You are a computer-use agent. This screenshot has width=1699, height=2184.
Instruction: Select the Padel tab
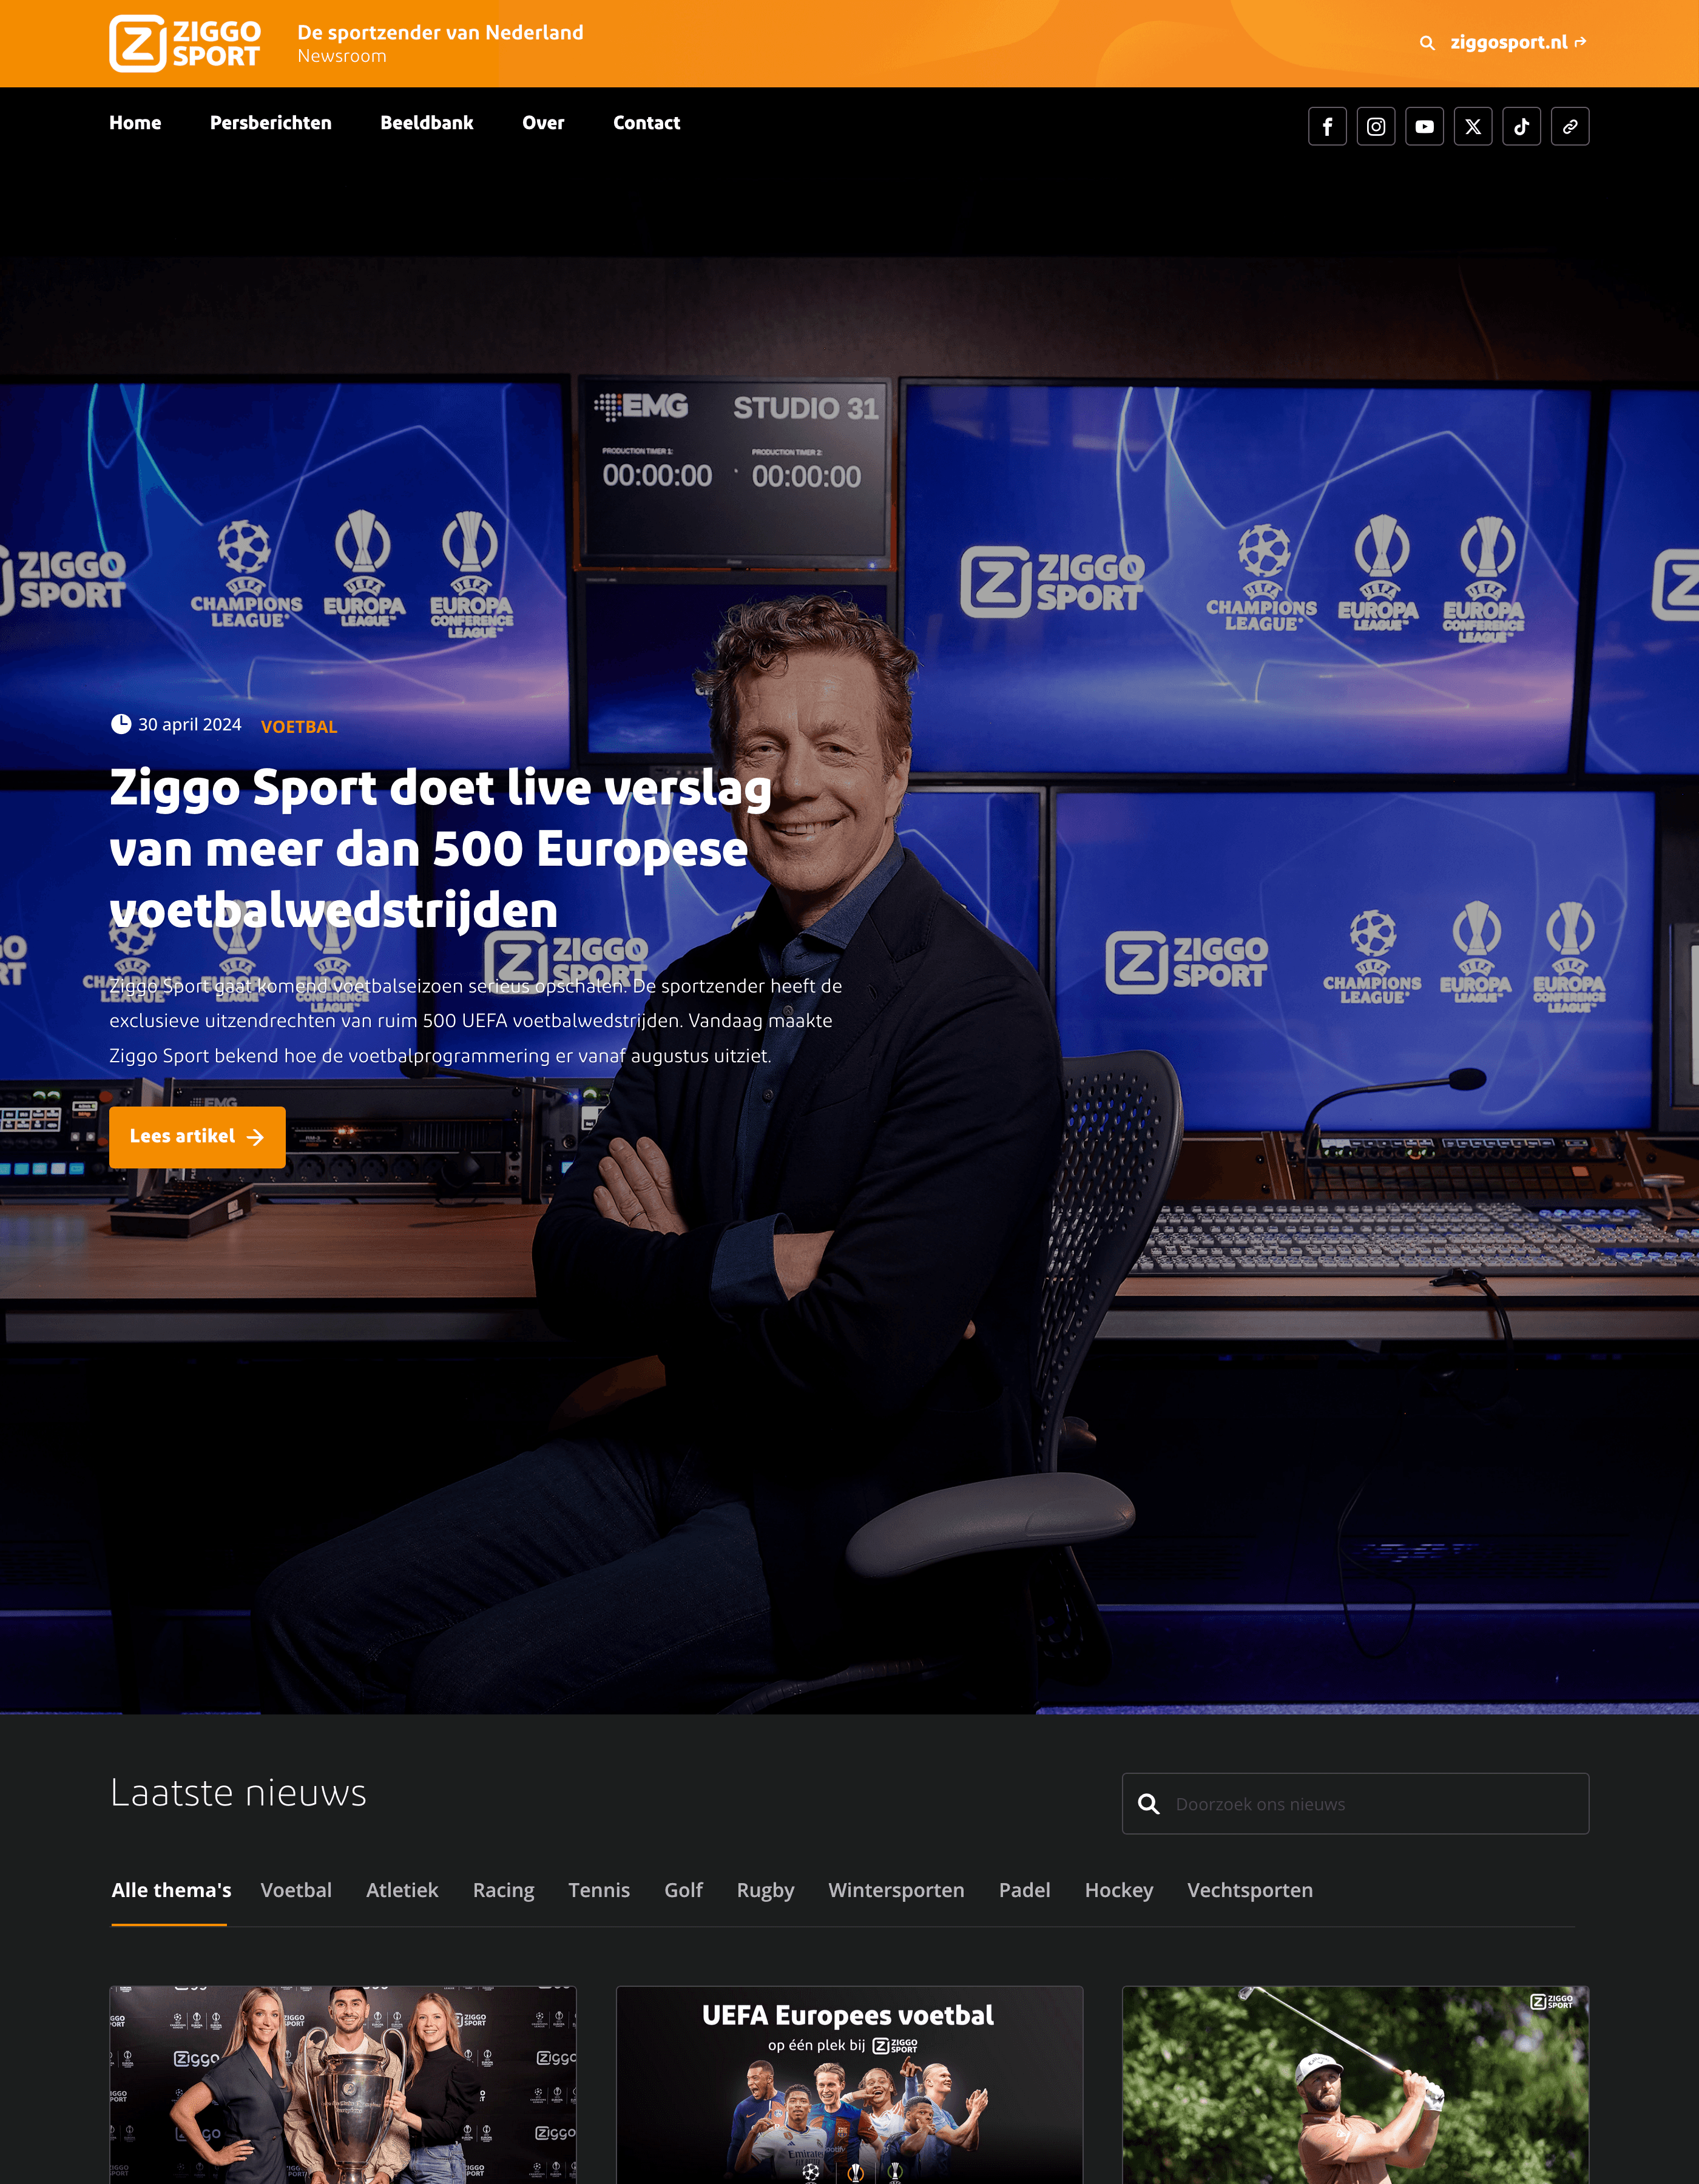pos(1024,1890)
